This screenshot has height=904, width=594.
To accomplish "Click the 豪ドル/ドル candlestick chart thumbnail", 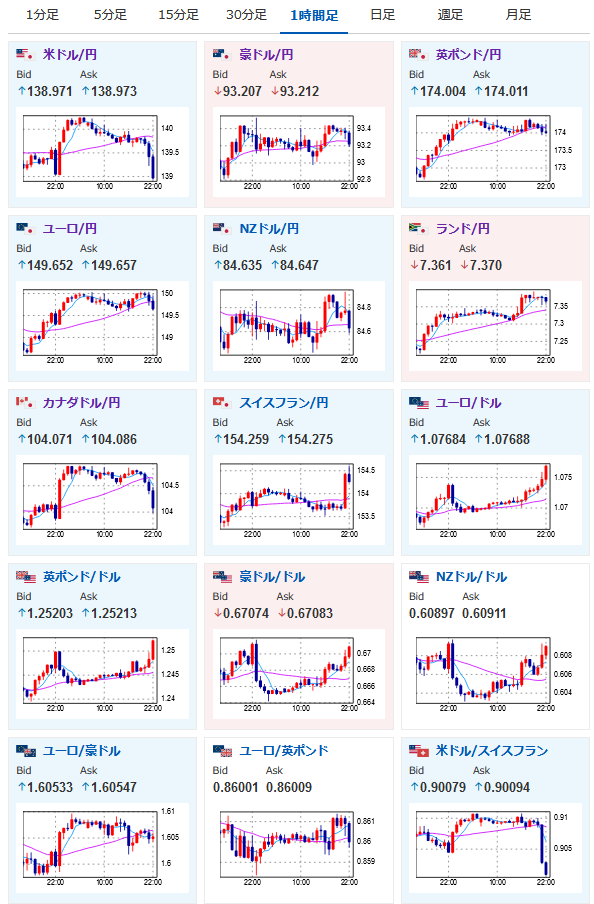I will click(298, 675).
